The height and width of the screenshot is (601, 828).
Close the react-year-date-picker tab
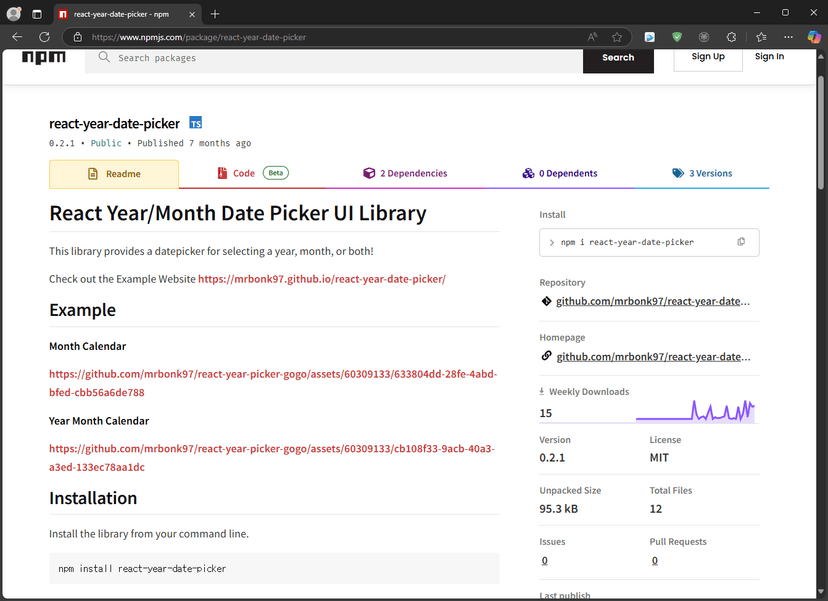192,14
